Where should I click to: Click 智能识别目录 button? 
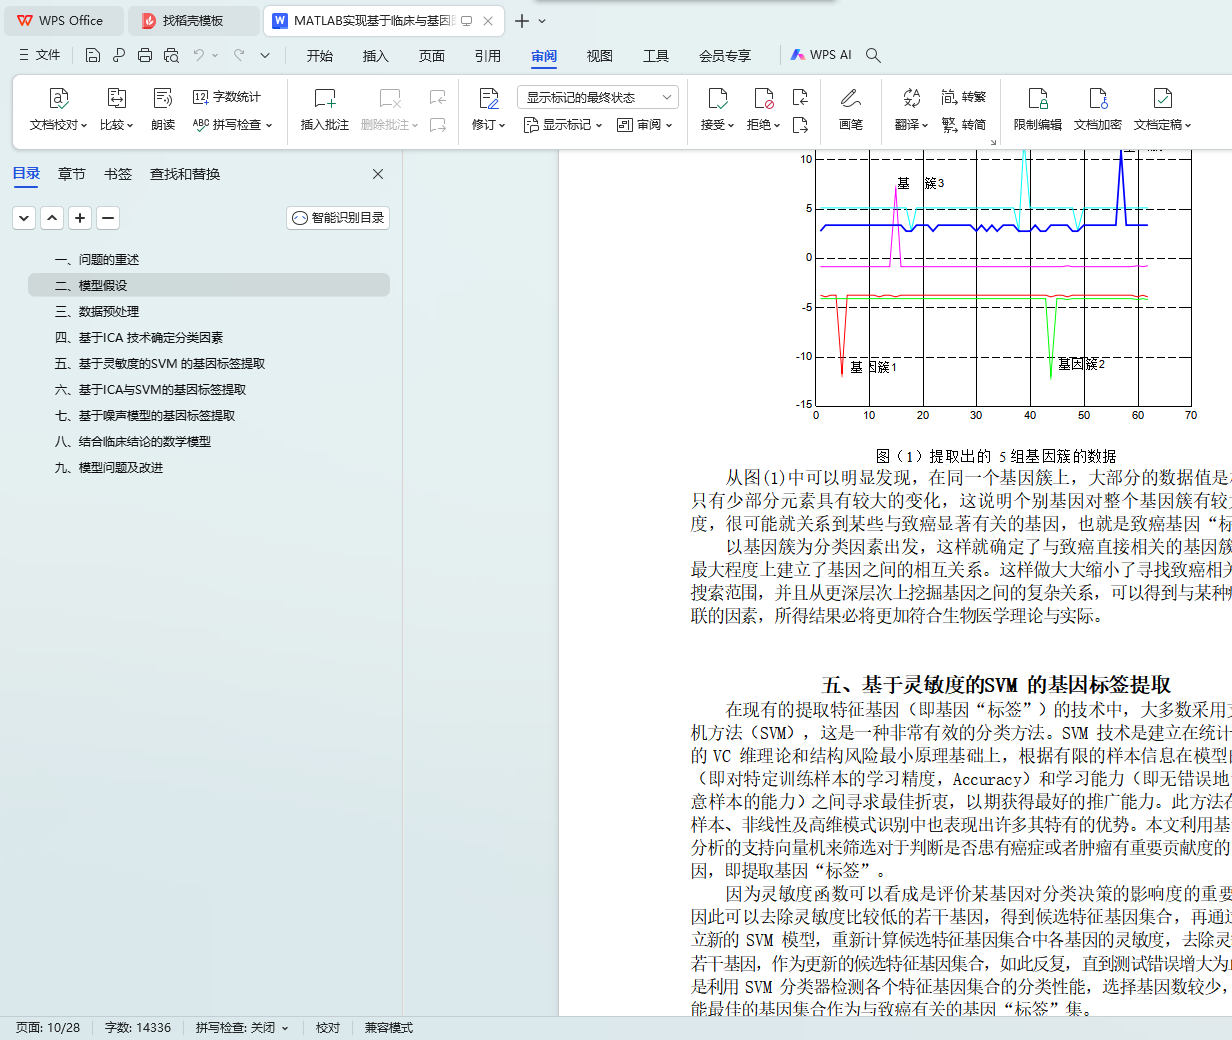pos(338,218)
